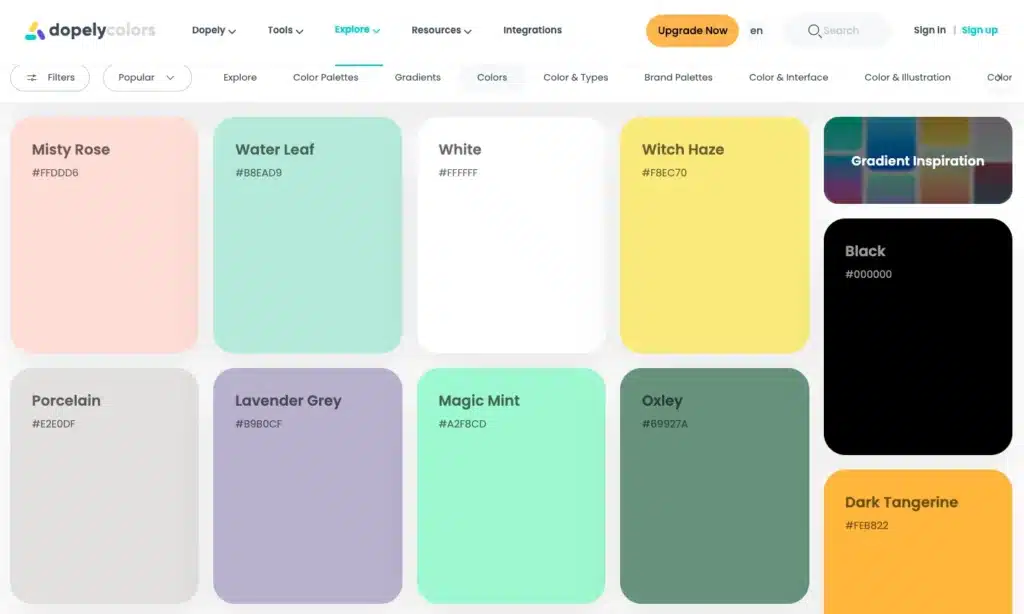Screen dimensions: 1024x614
Task: Click the Filters sliders icon
Action: coord(32,78)
